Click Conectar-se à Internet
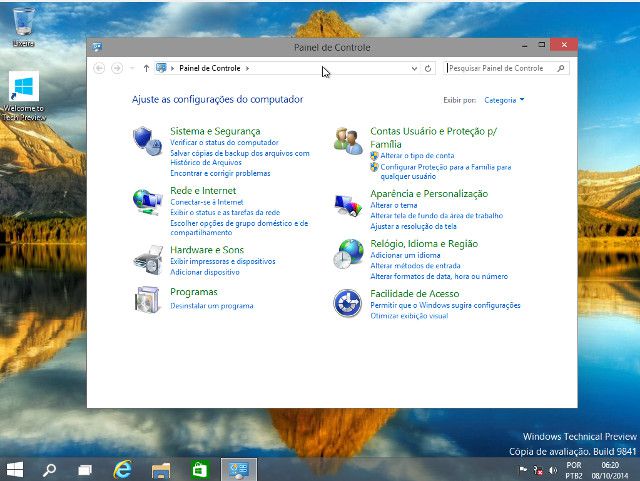640x481 pixels. click(207, 202)
